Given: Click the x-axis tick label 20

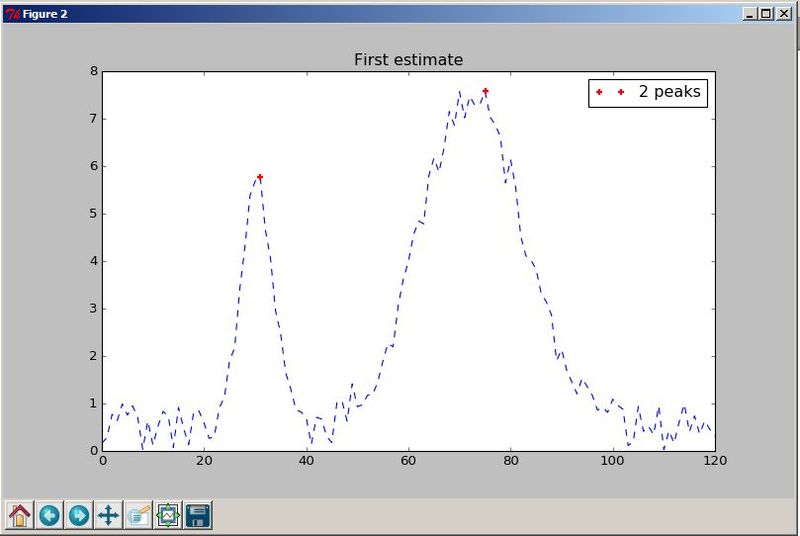Looking at the screenshot, I should coord(204,461).
